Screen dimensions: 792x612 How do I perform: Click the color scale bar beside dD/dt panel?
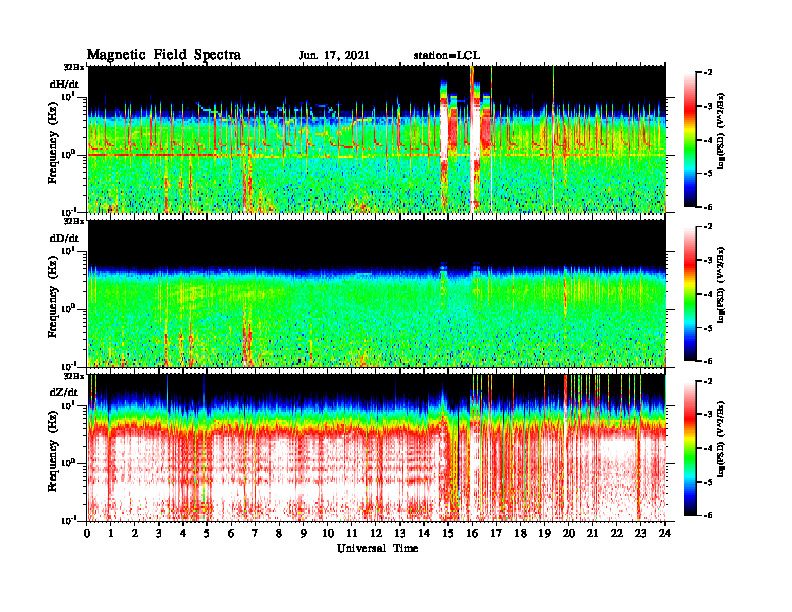click(x=689, y=294)
